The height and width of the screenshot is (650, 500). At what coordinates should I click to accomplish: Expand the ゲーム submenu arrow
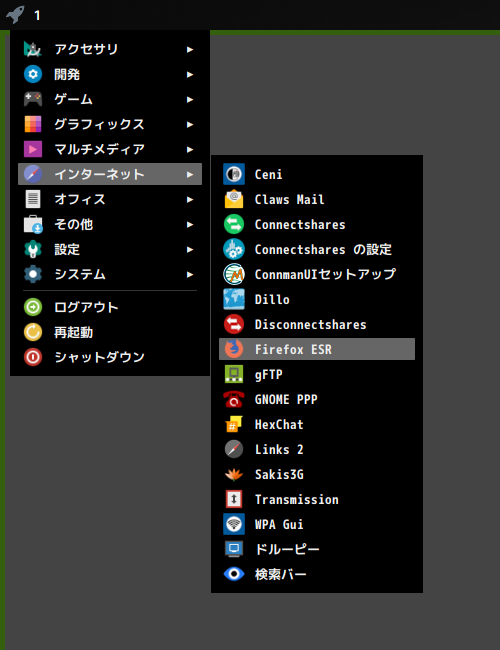[190, 99]
